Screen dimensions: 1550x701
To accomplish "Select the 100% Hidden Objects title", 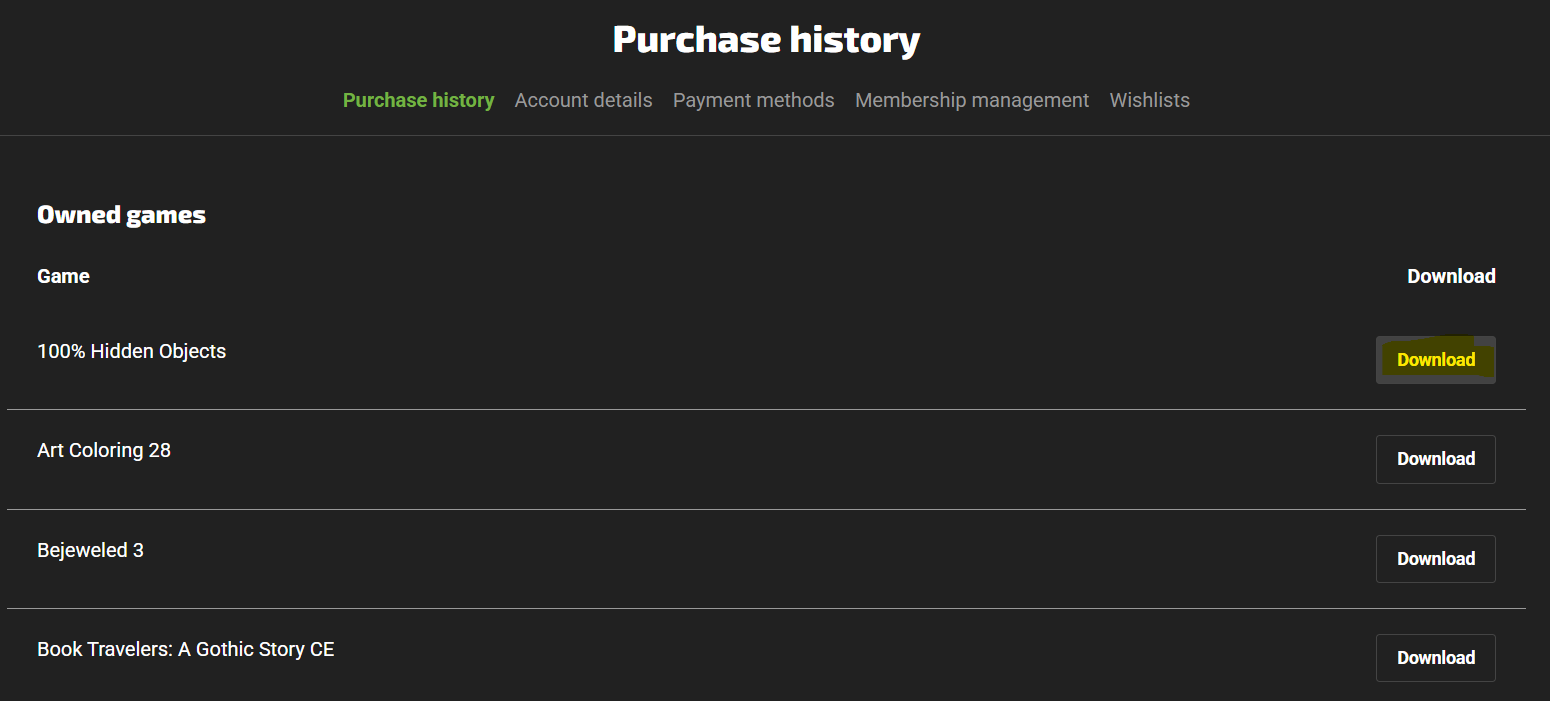I will click(x=131, y=351).
